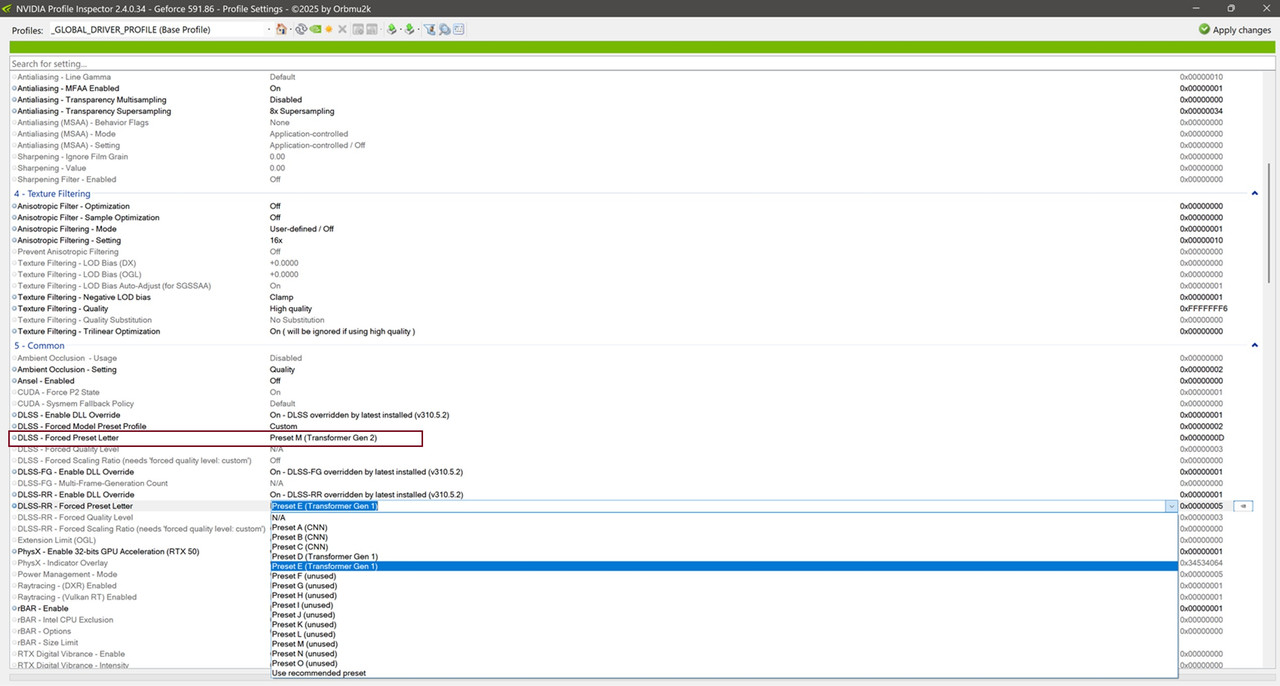1280x686 pixels.
Task: Choose Preset H (unused)
Action: [724, 596]
